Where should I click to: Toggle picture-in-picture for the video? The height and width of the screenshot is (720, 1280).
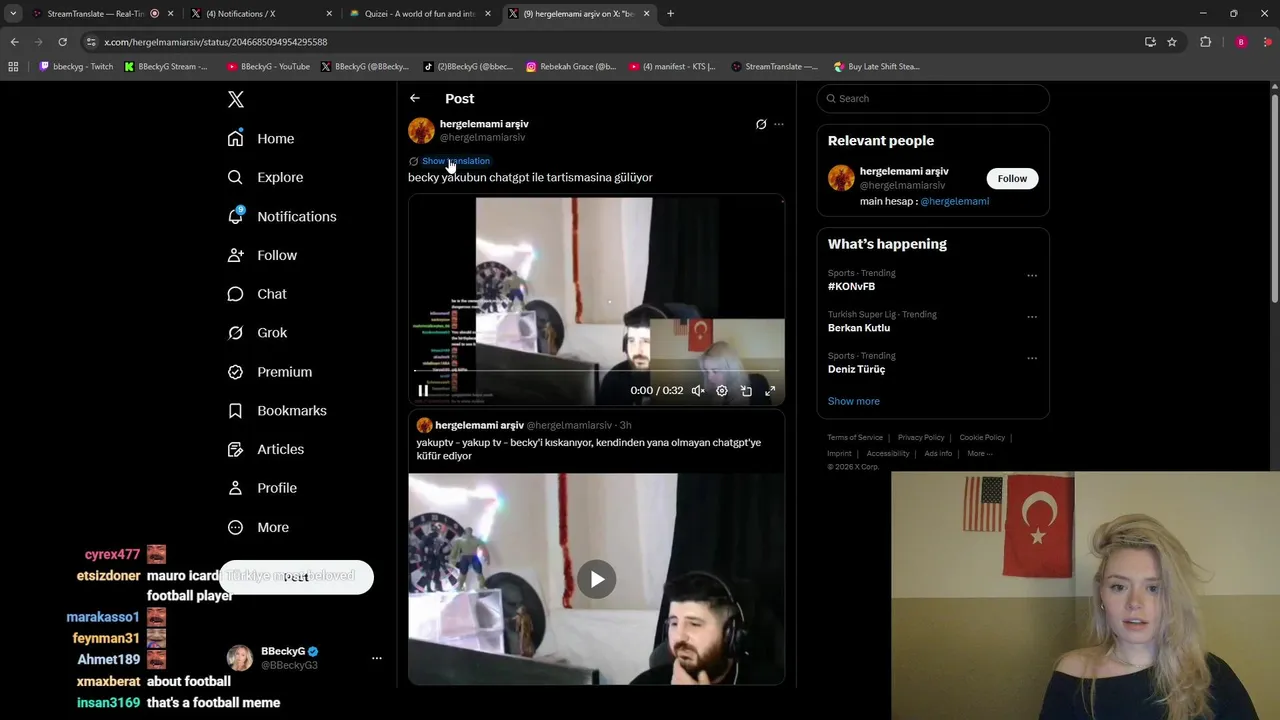pos(746,391)
